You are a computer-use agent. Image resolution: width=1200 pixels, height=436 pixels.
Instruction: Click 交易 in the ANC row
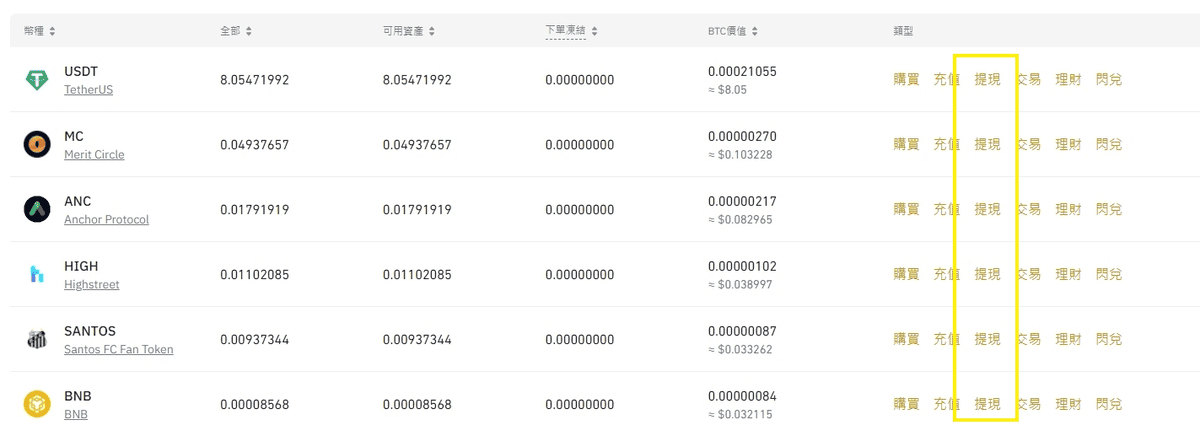coord(1028,210)
